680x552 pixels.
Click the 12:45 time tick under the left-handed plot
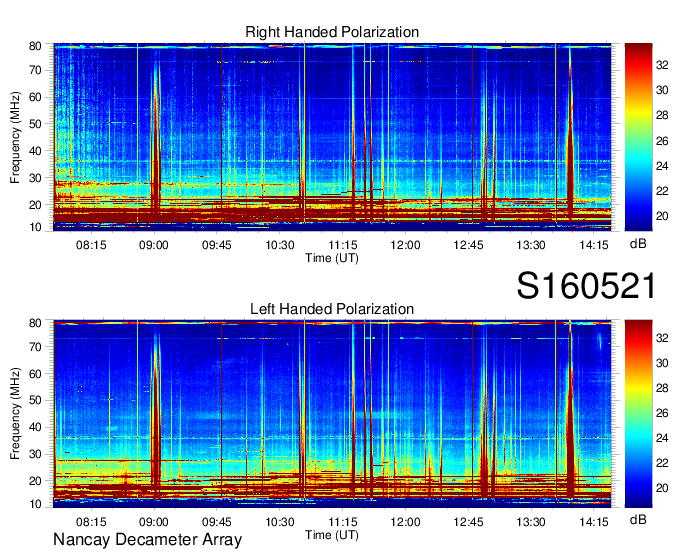tap(468, 522)
